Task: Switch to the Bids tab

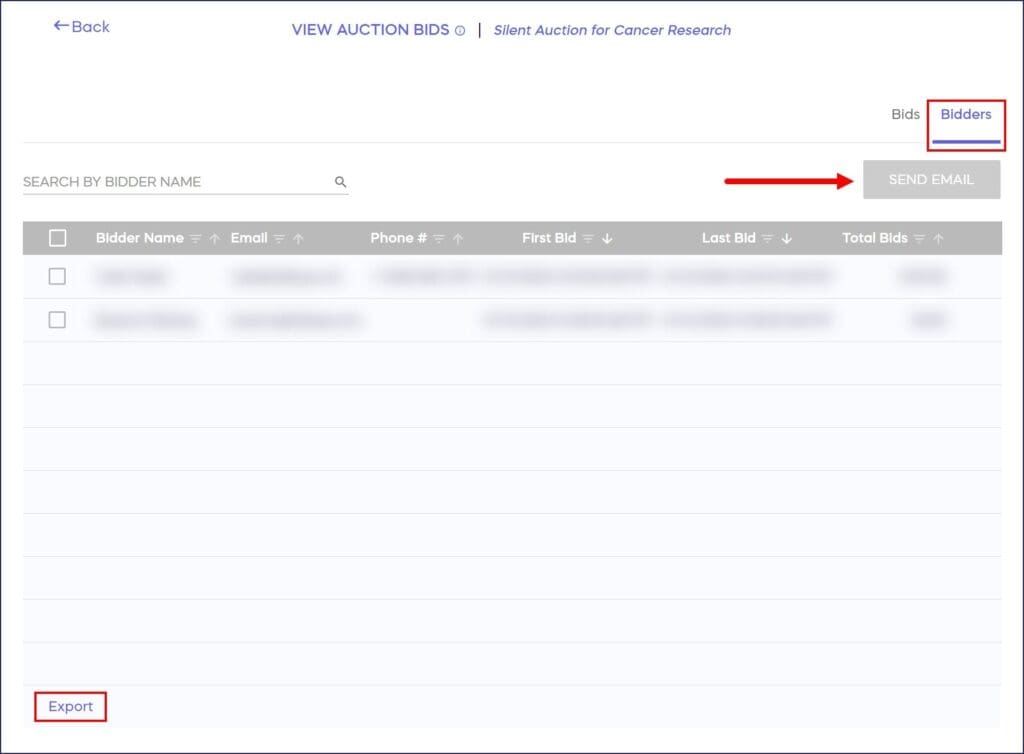Action: coord(905,114)
